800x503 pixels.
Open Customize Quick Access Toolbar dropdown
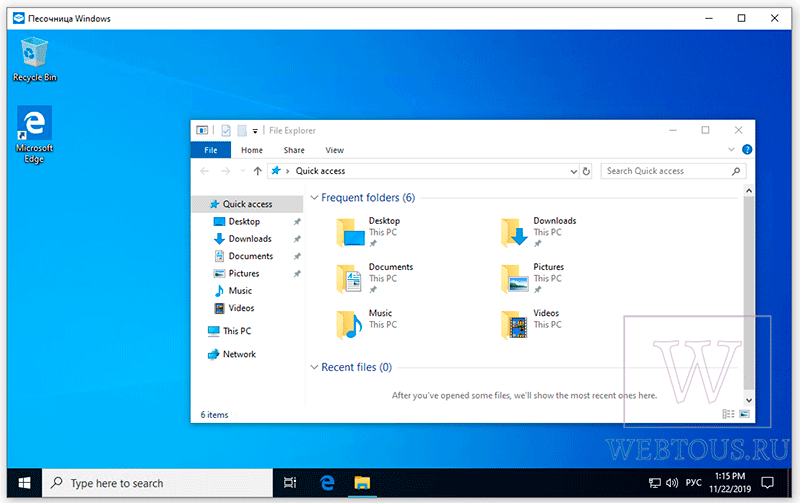[x=255, y=131]
